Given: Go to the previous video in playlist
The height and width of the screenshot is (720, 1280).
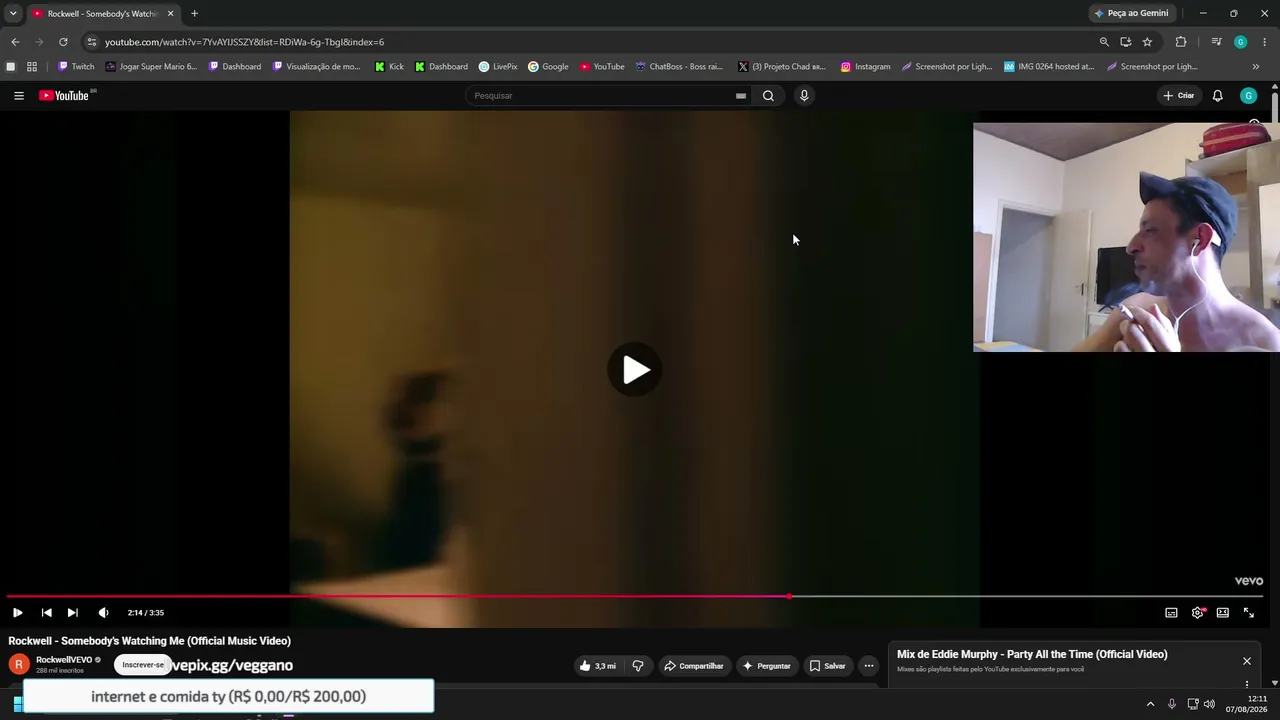Looking at the screenshot, I should [x=46, y=612].
